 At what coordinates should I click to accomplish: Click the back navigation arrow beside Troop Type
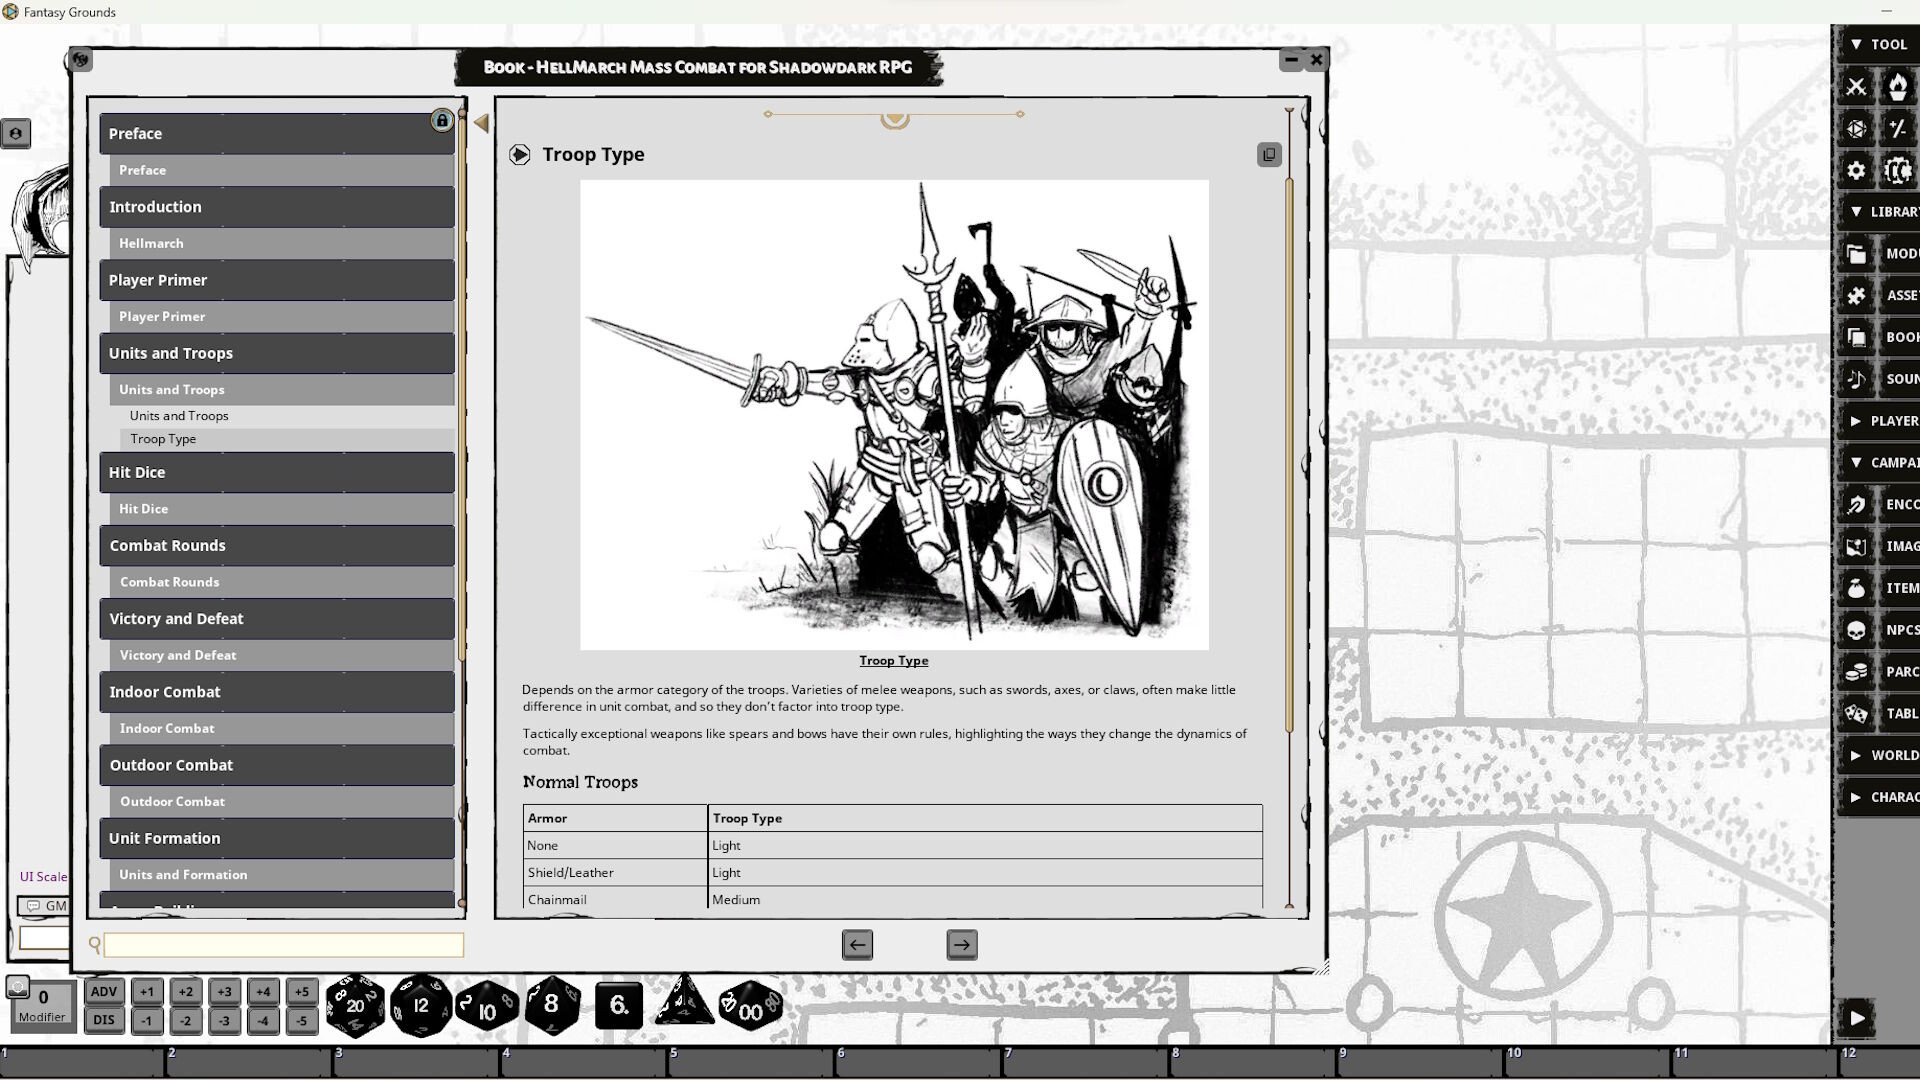[481, 122]
